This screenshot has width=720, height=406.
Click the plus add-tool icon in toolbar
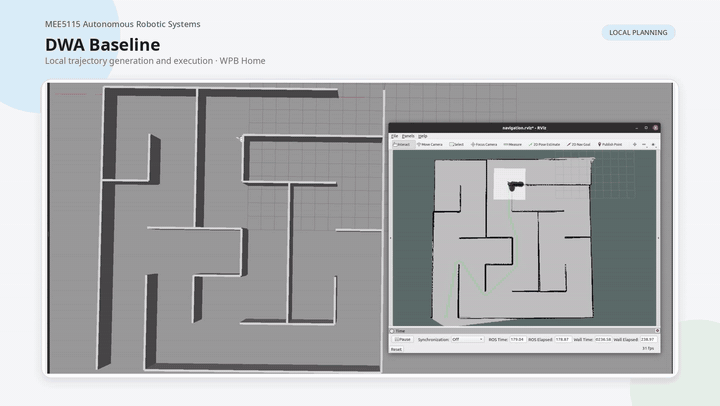pyautogui.click(x=635, y=144)
